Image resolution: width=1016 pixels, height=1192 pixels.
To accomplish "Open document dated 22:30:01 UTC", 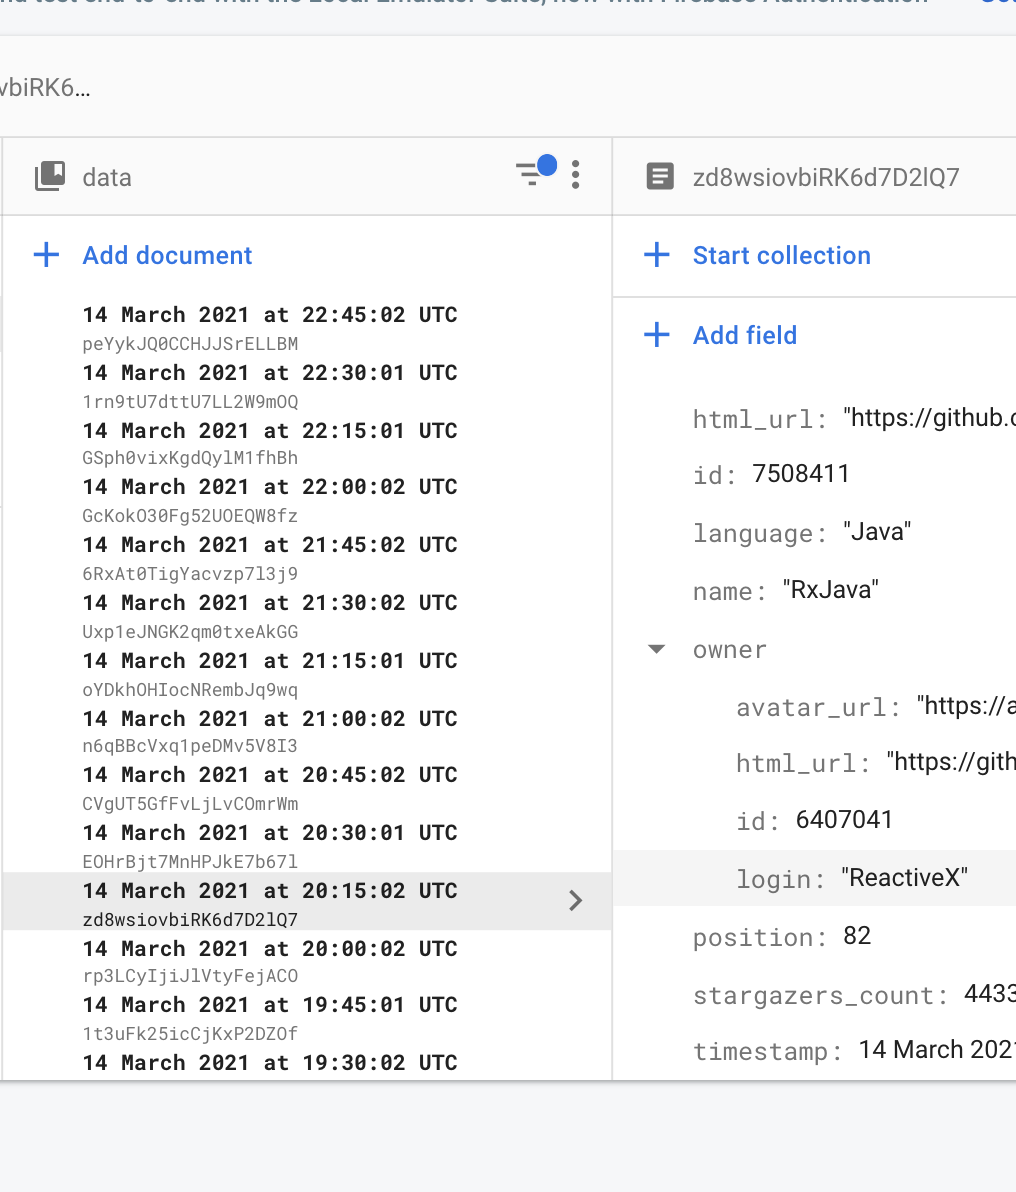I will (x=270, y=372).
